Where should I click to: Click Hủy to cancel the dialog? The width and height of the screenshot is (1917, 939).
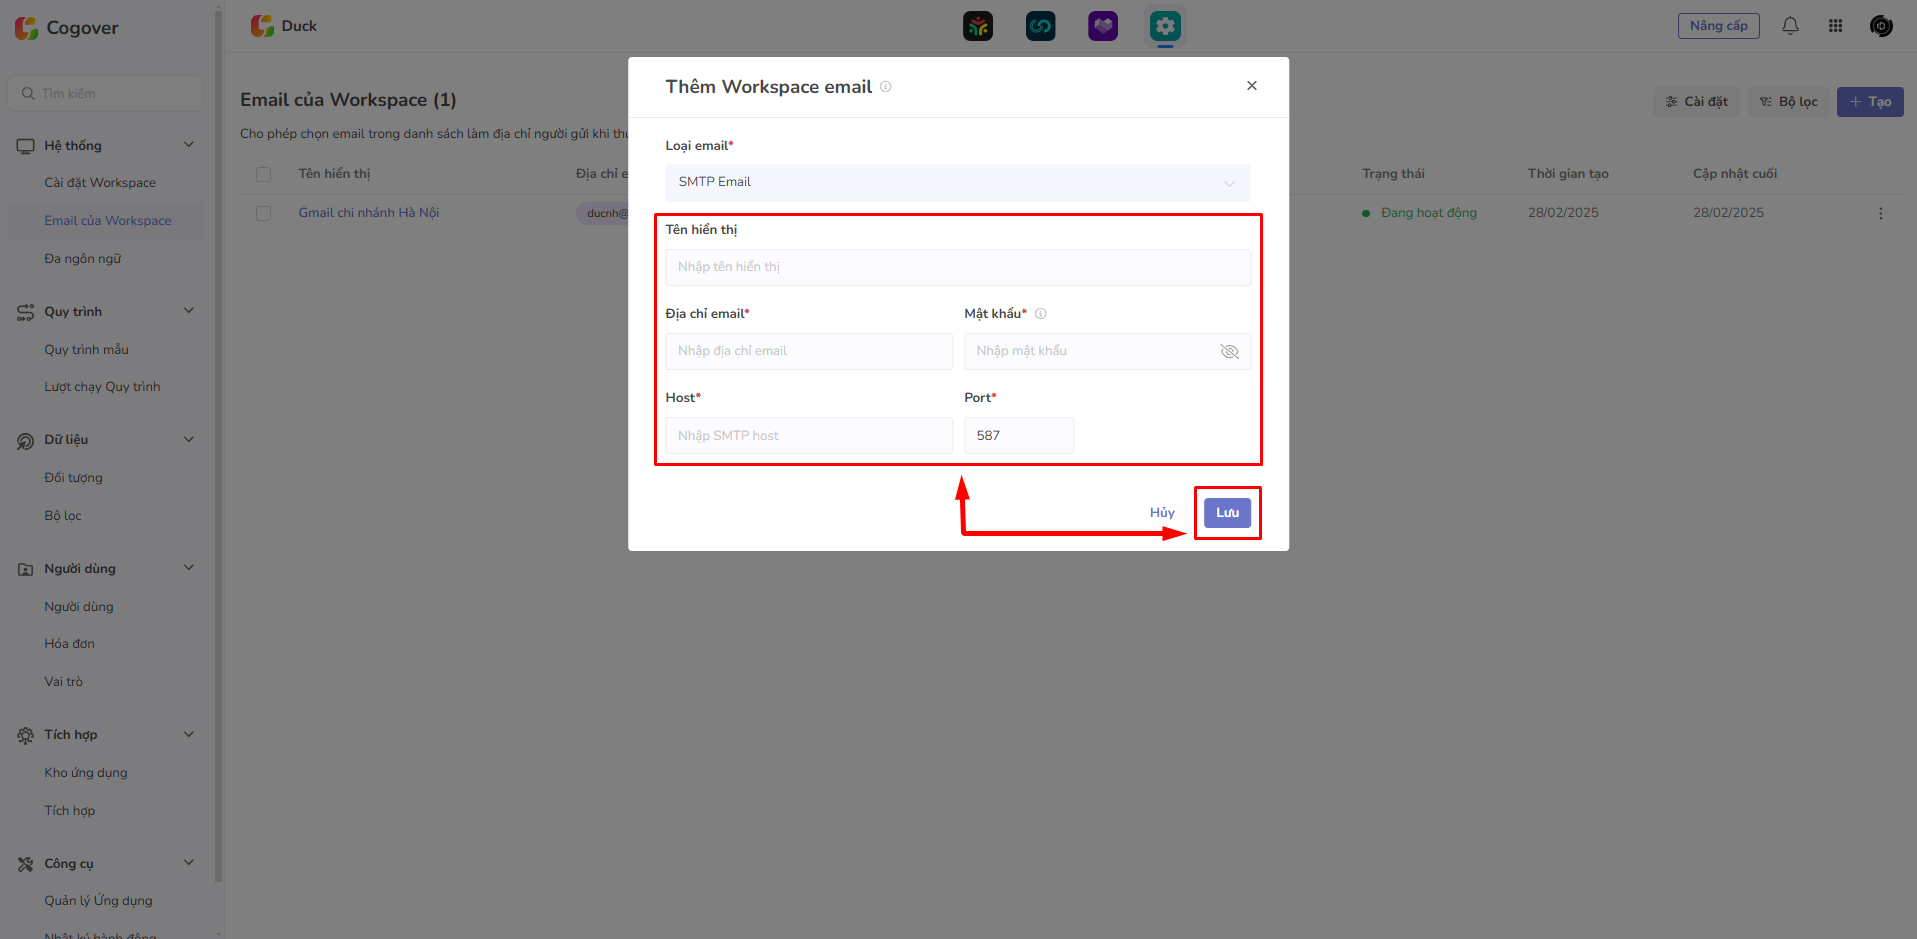(x=1162, y=513)
